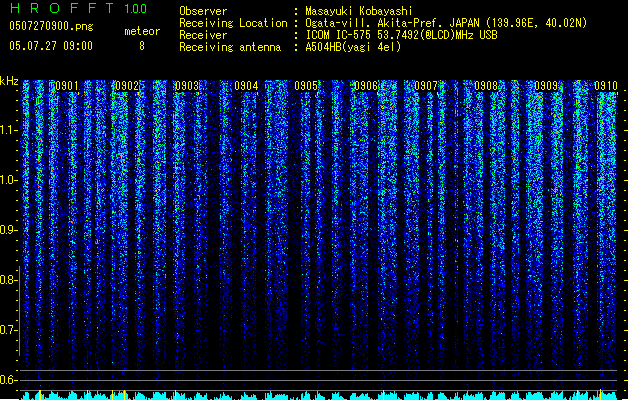Click the 0905 time marker
The height and width of the screenshot is (400, 629).
click(x=306, y=86)
